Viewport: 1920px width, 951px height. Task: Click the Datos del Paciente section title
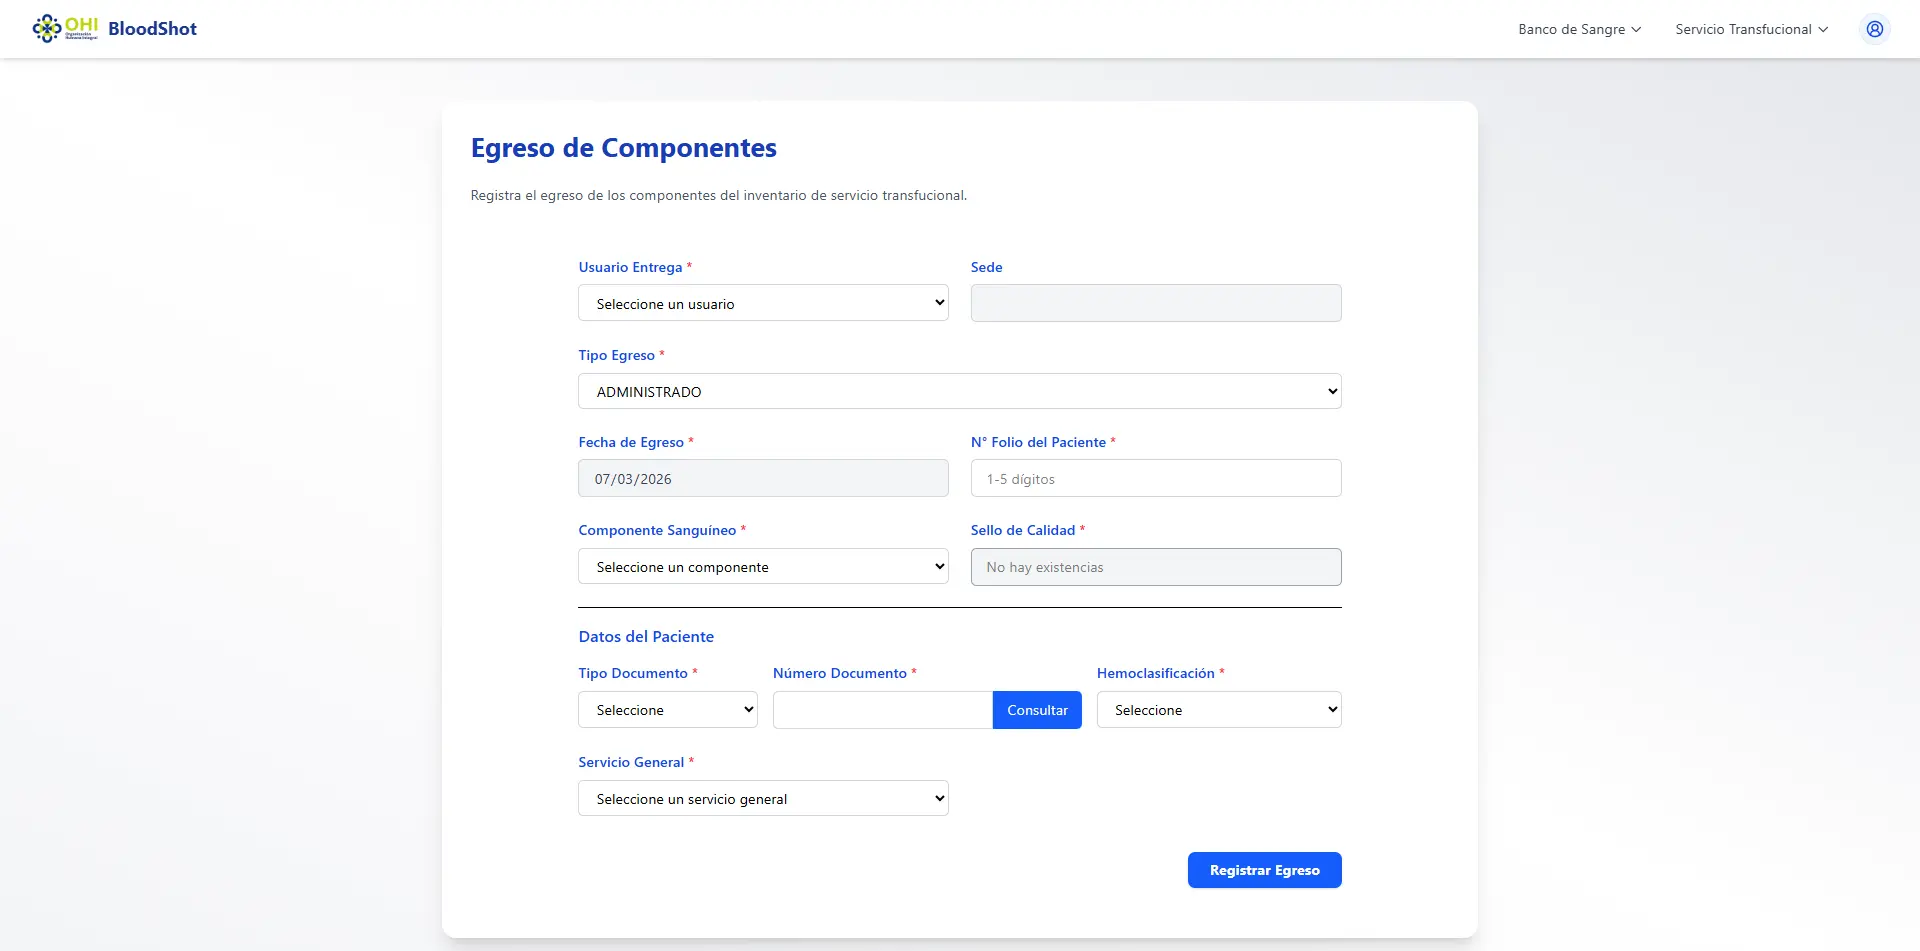(x=646, y=636)
